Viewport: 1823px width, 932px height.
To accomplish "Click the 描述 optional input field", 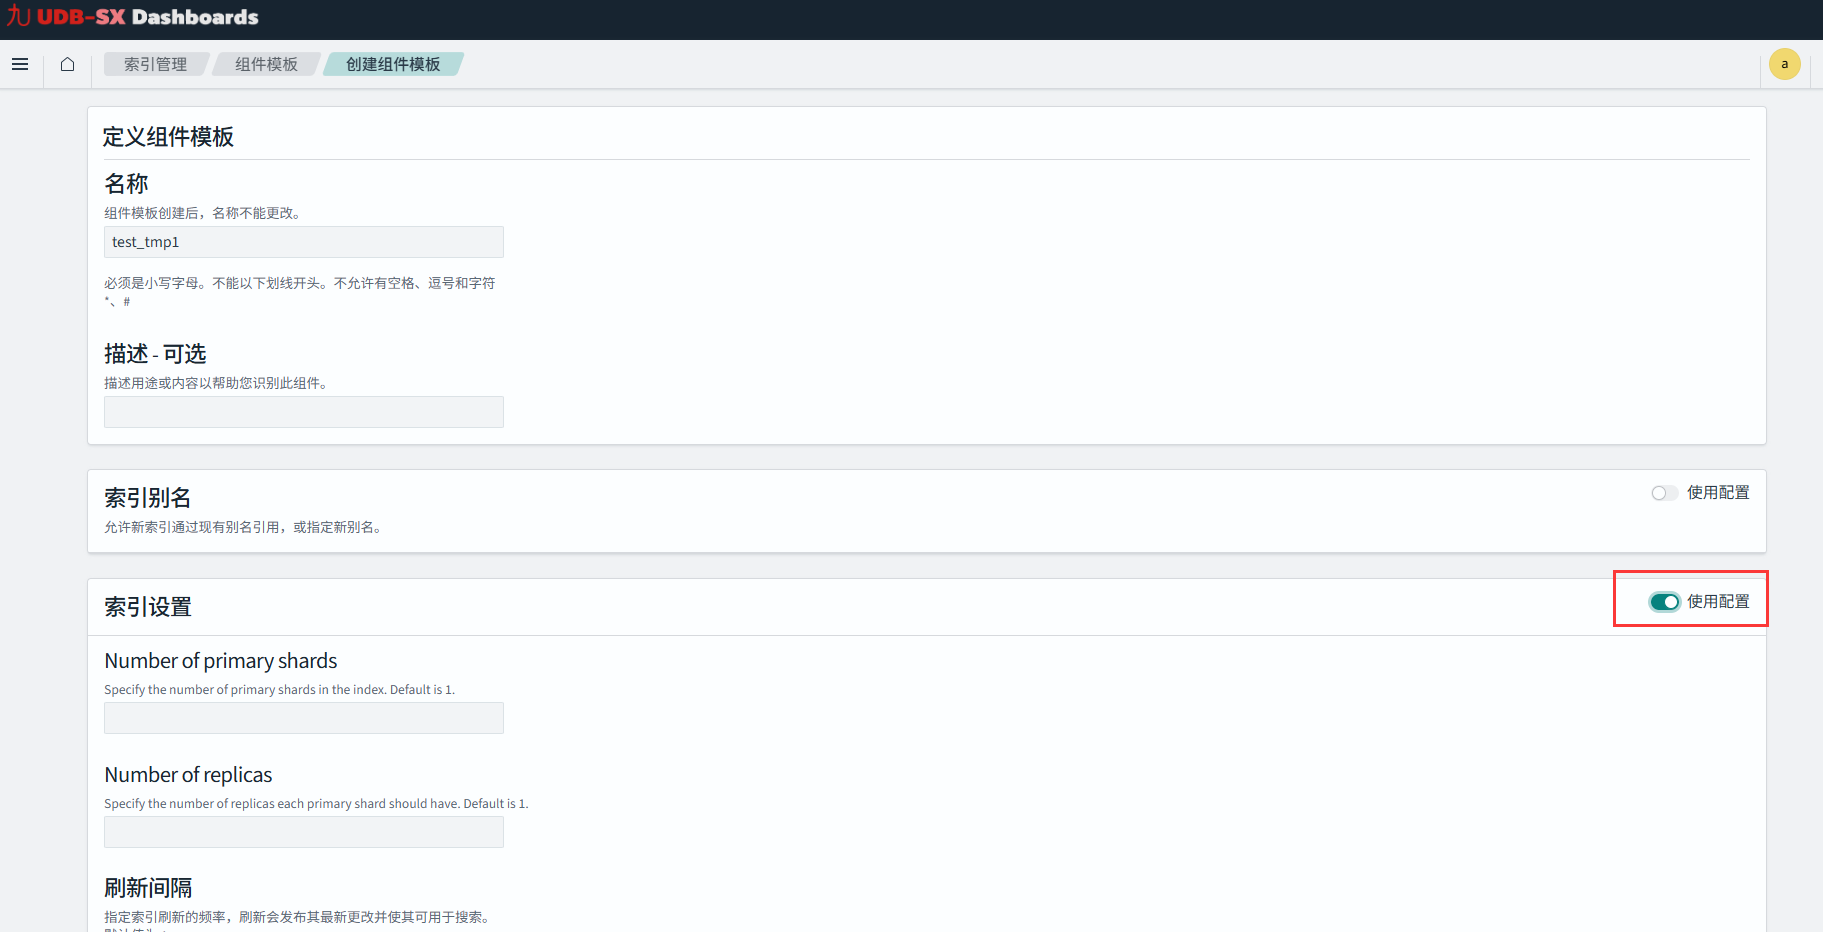I will pos(303,412).
